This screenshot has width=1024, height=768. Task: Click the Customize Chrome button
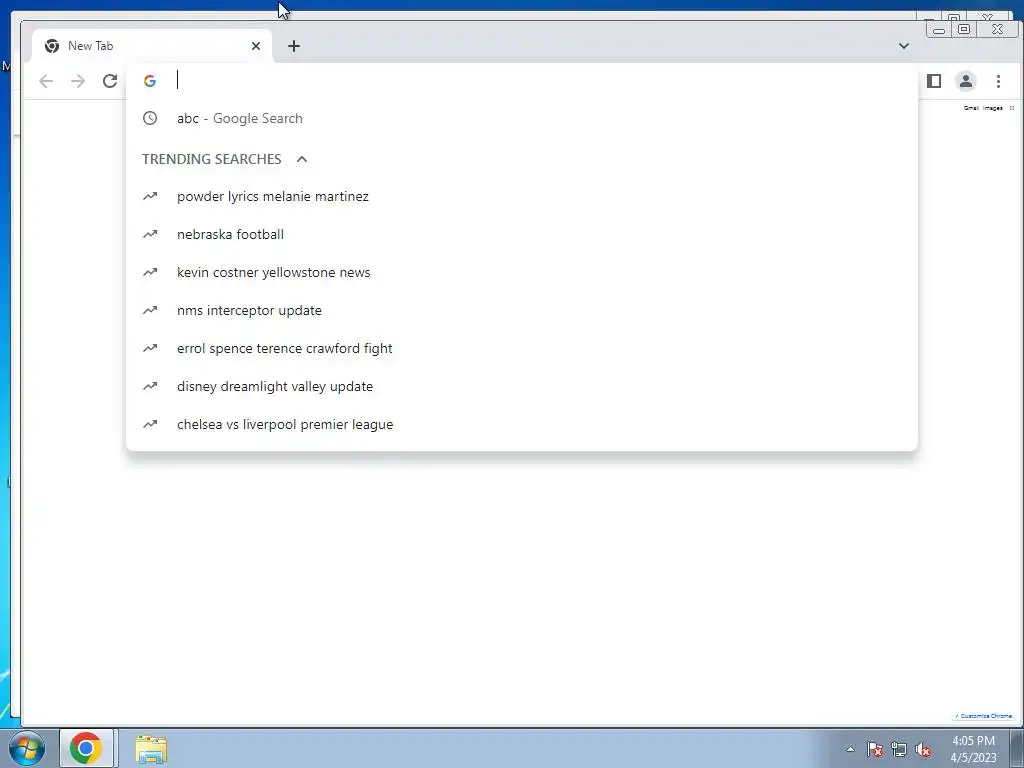(983, 716)
